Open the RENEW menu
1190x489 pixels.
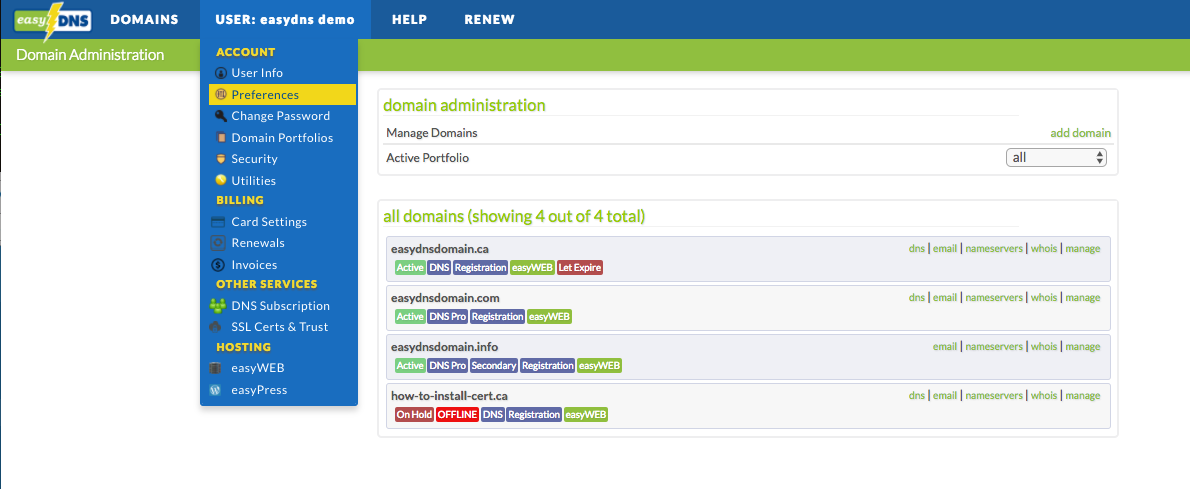[x=490, y=20]
